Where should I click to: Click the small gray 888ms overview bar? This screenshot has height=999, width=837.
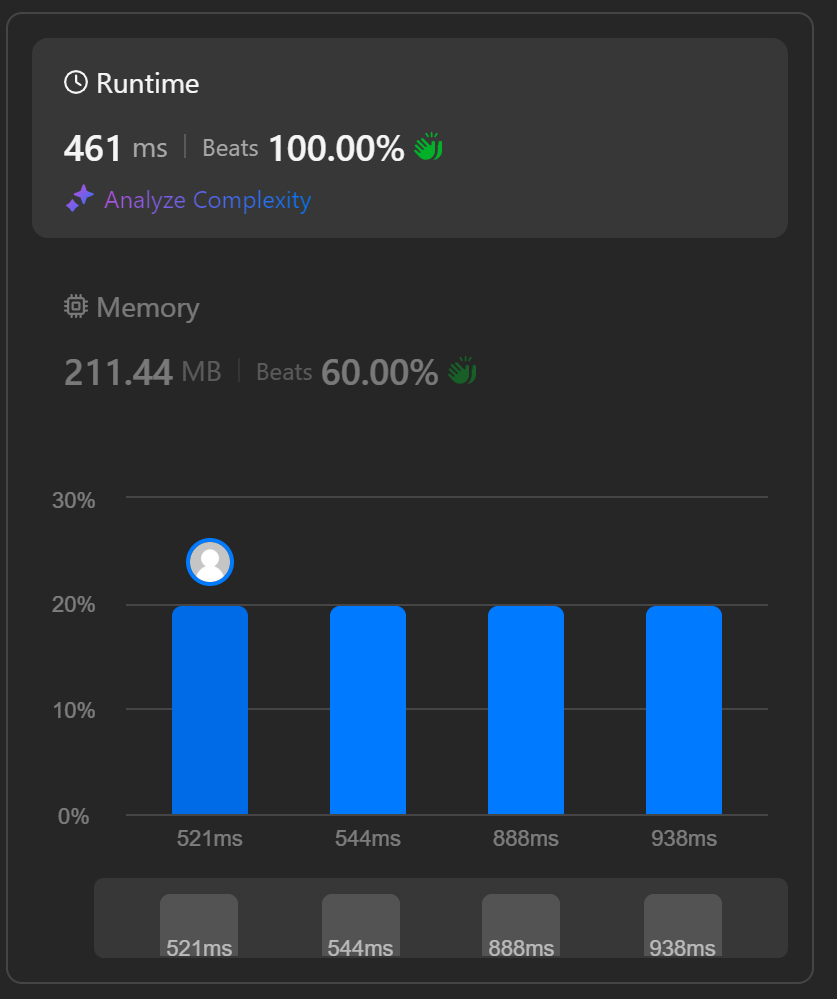click(521, 924)
